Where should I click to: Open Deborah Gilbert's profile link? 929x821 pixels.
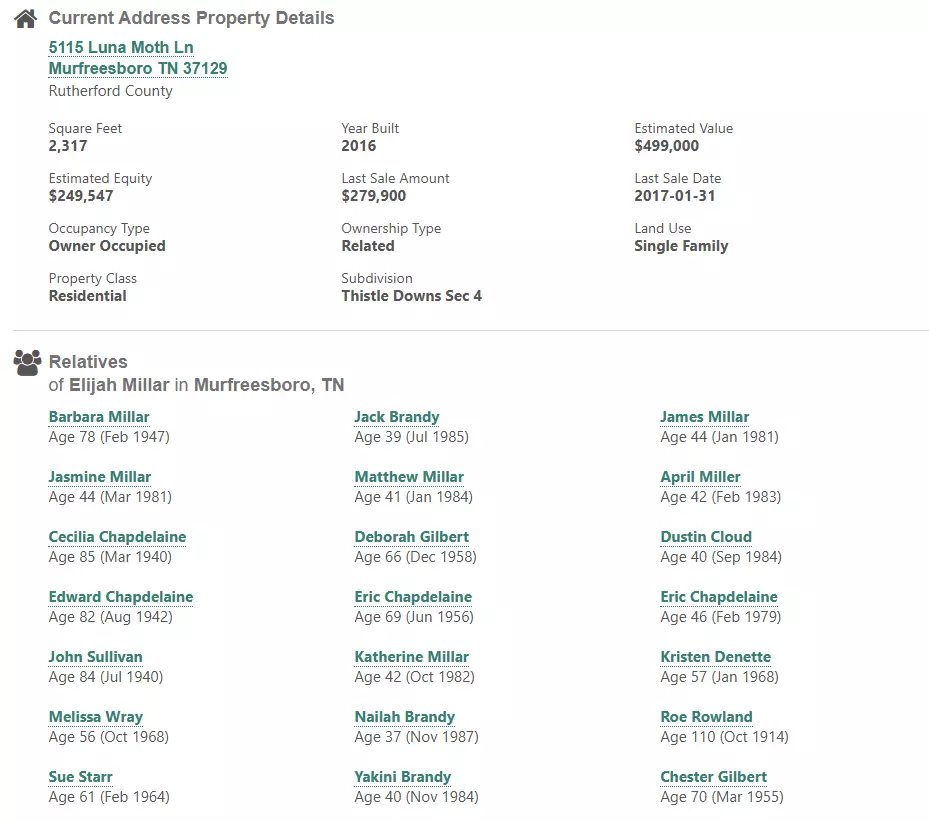point(412,537)
